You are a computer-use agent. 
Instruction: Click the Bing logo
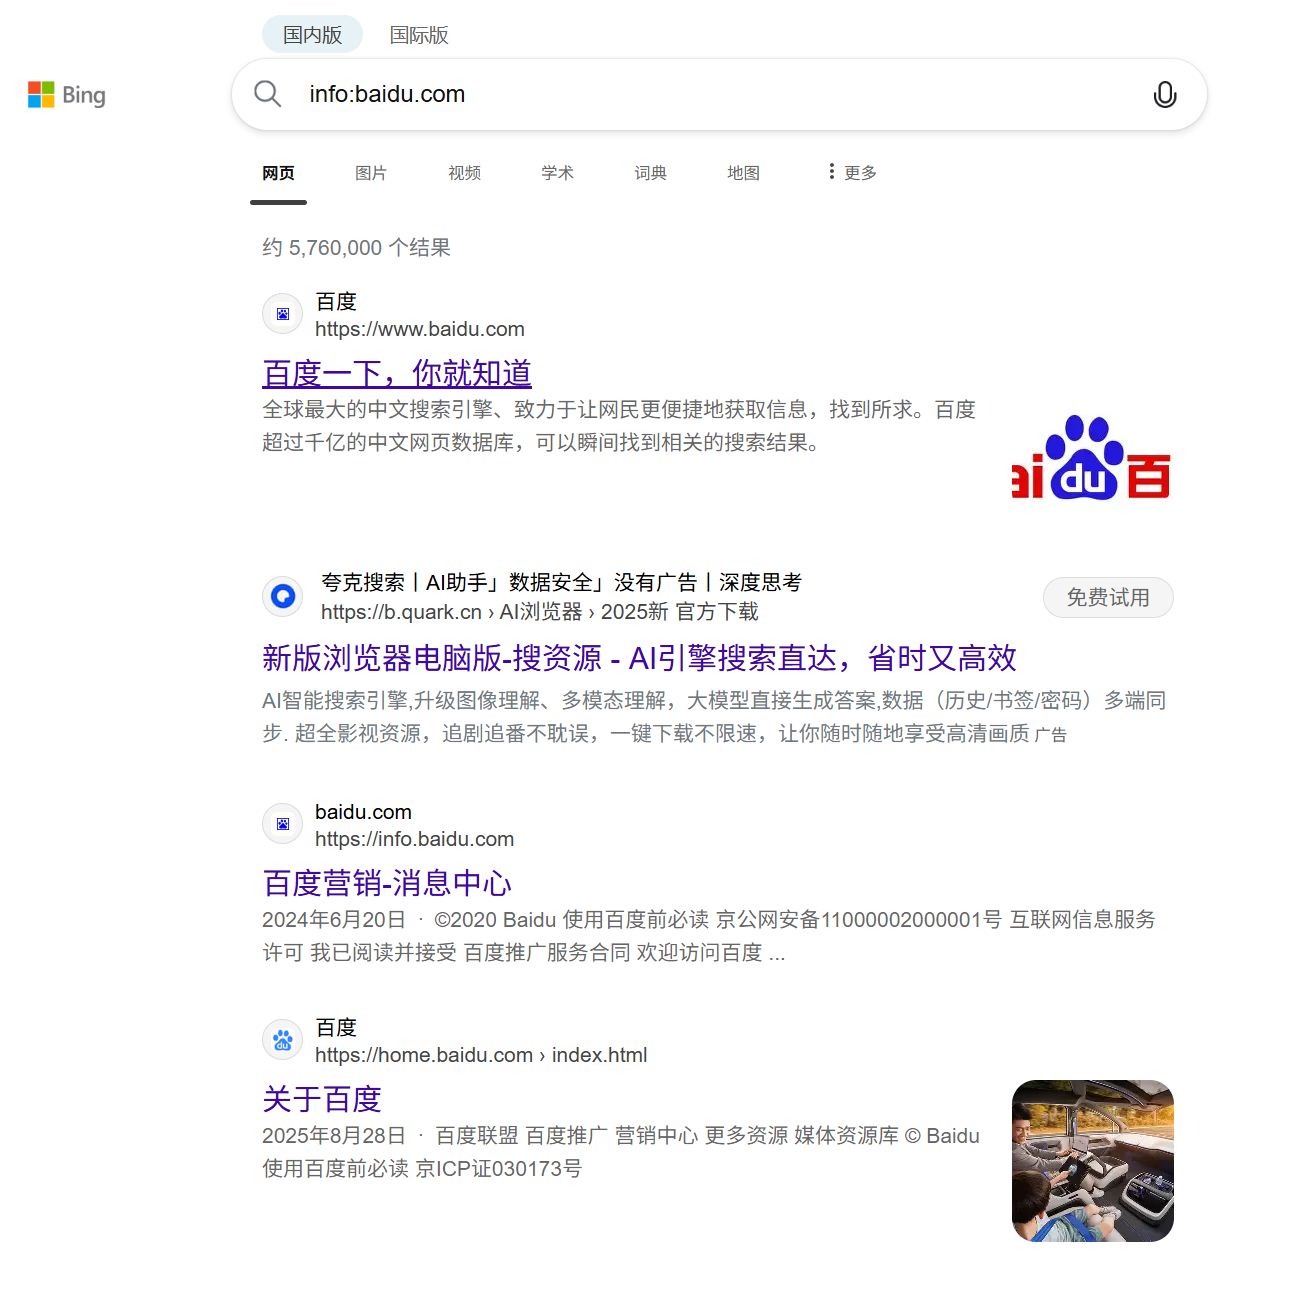tap(67, 95)
